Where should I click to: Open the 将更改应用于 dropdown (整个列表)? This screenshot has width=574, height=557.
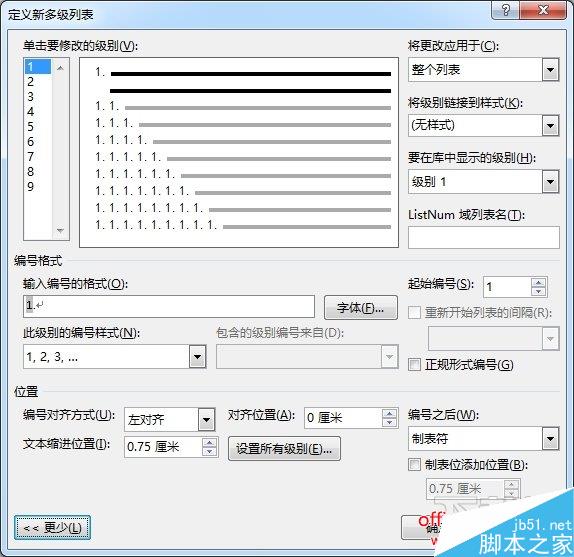pyautogui.click(x=550, y=70)
